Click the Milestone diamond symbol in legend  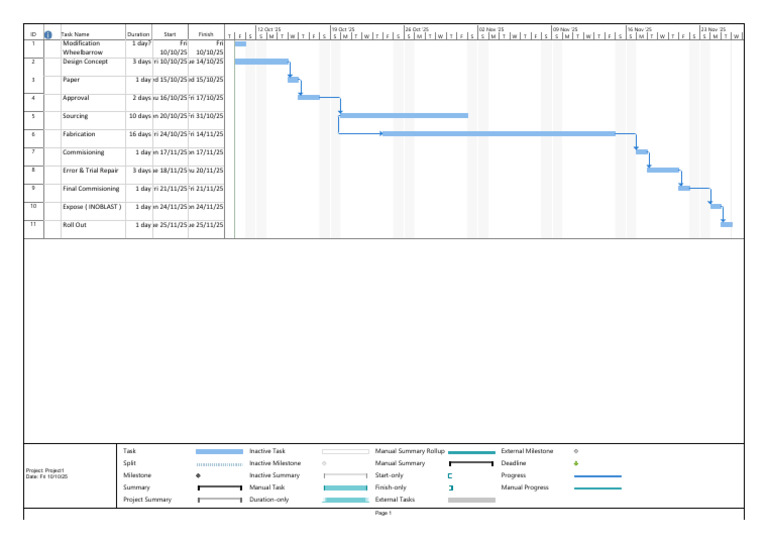(x=198, y=475)
